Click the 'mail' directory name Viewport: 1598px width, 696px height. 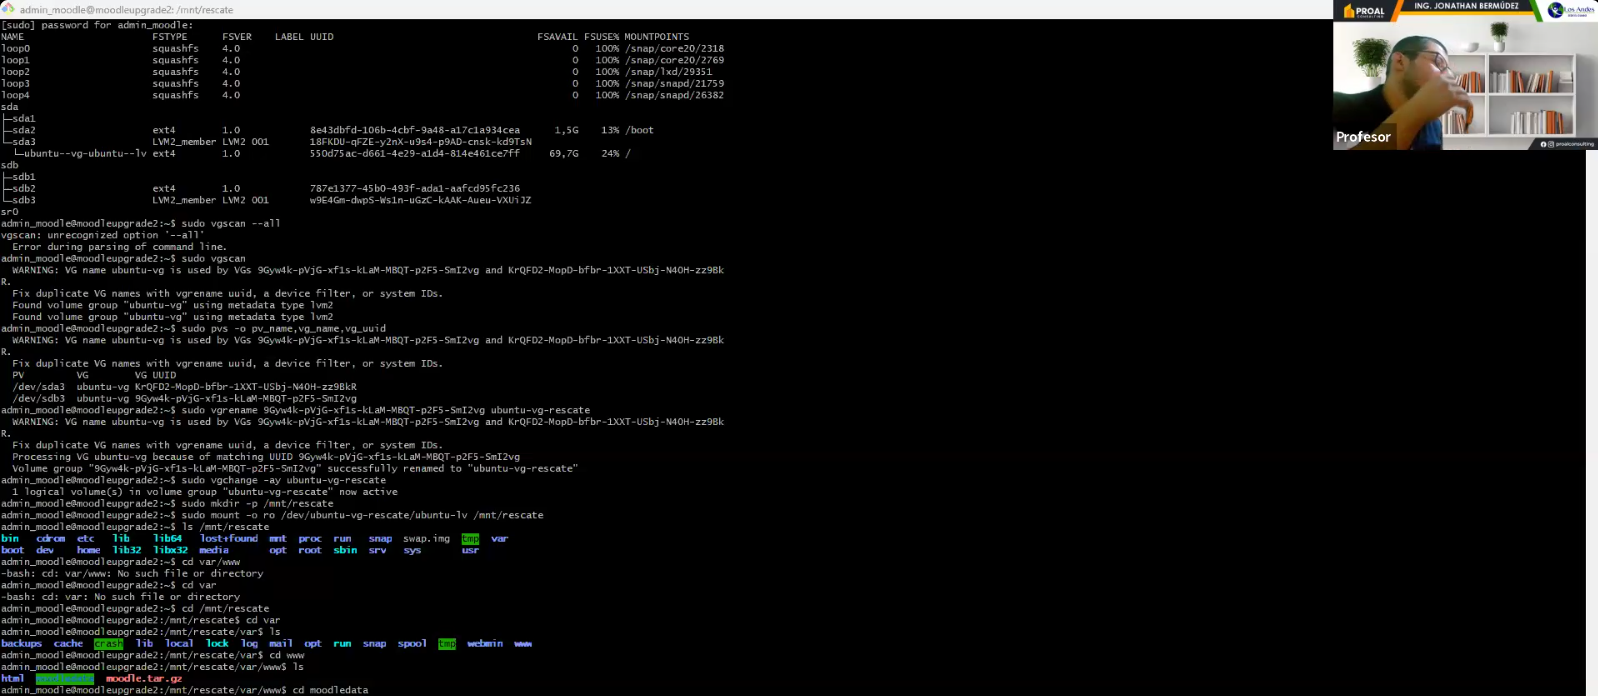point(281,643)
